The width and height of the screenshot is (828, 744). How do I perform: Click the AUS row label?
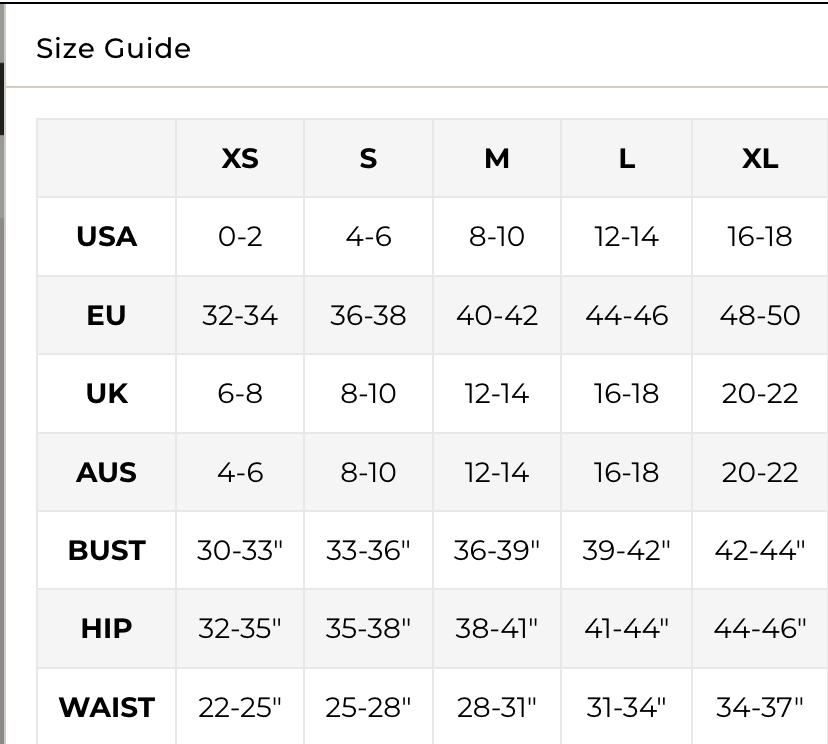point(107,472)
